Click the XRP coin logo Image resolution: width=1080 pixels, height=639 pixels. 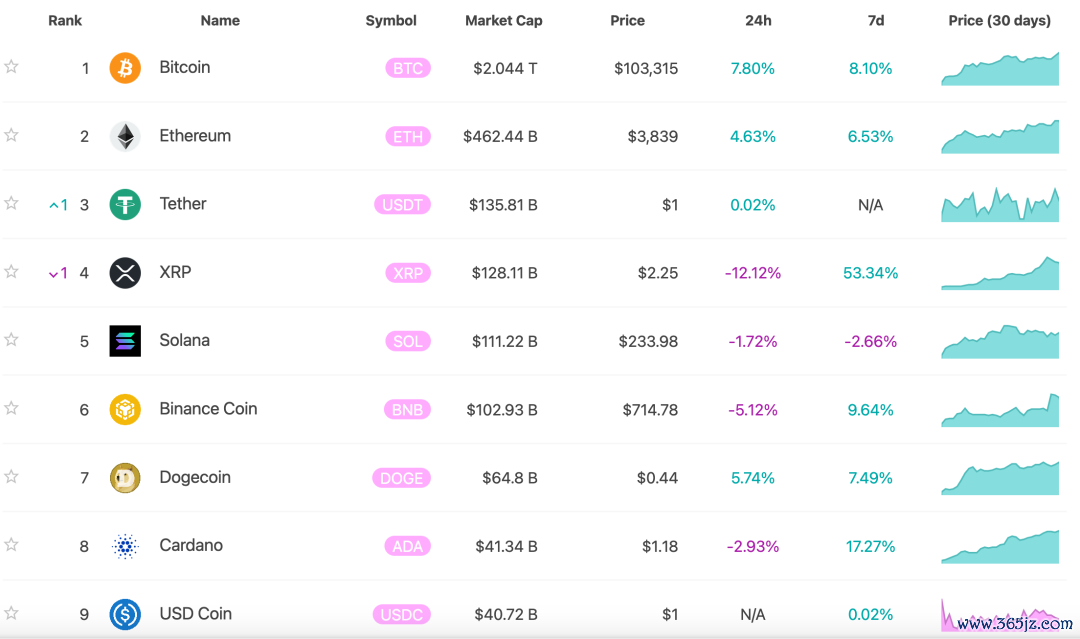[x=125, y=273]
